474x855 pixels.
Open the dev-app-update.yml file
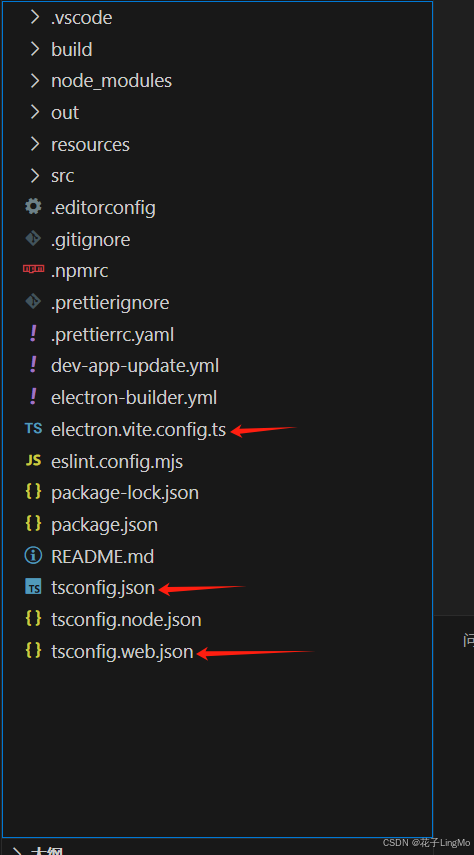click(135, 365)
